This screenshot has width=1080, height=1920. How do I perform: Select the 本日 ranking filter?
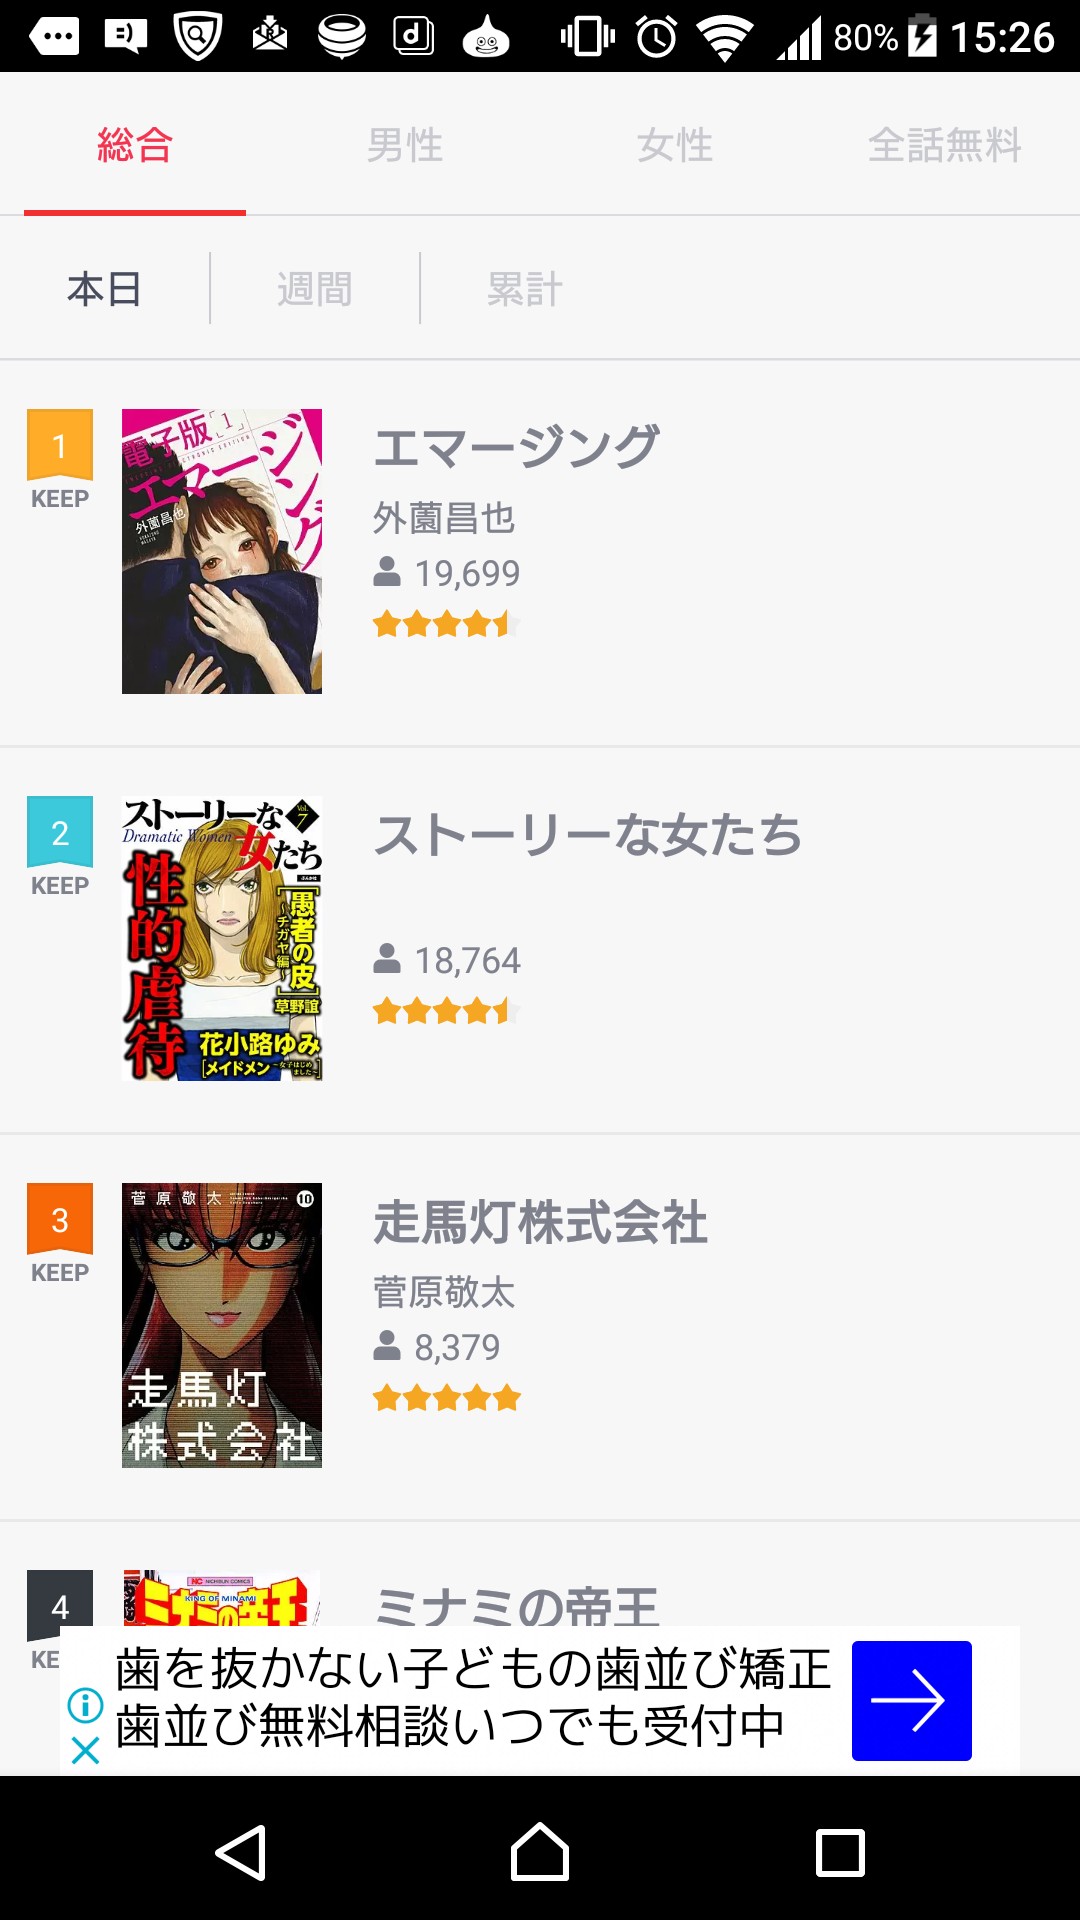tap(105, 290)
